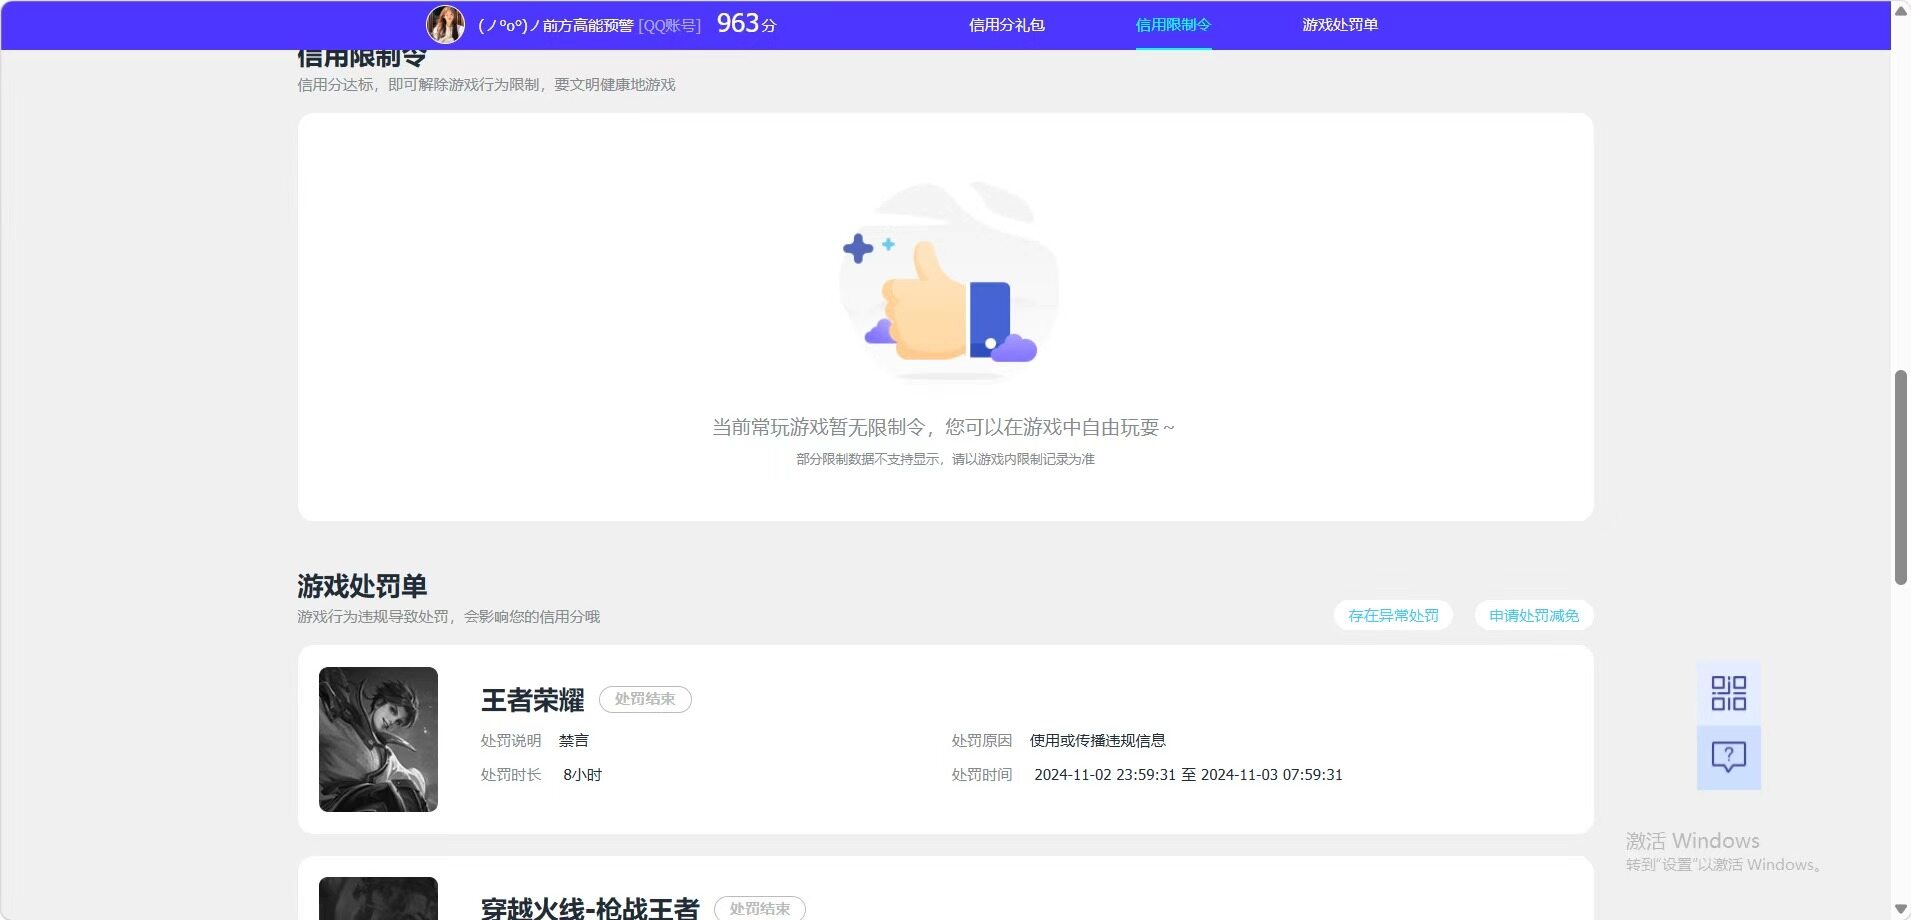Click the vertical scrollbar thumb
The width and height of the screenshot is (1911, 920).
1901,478
